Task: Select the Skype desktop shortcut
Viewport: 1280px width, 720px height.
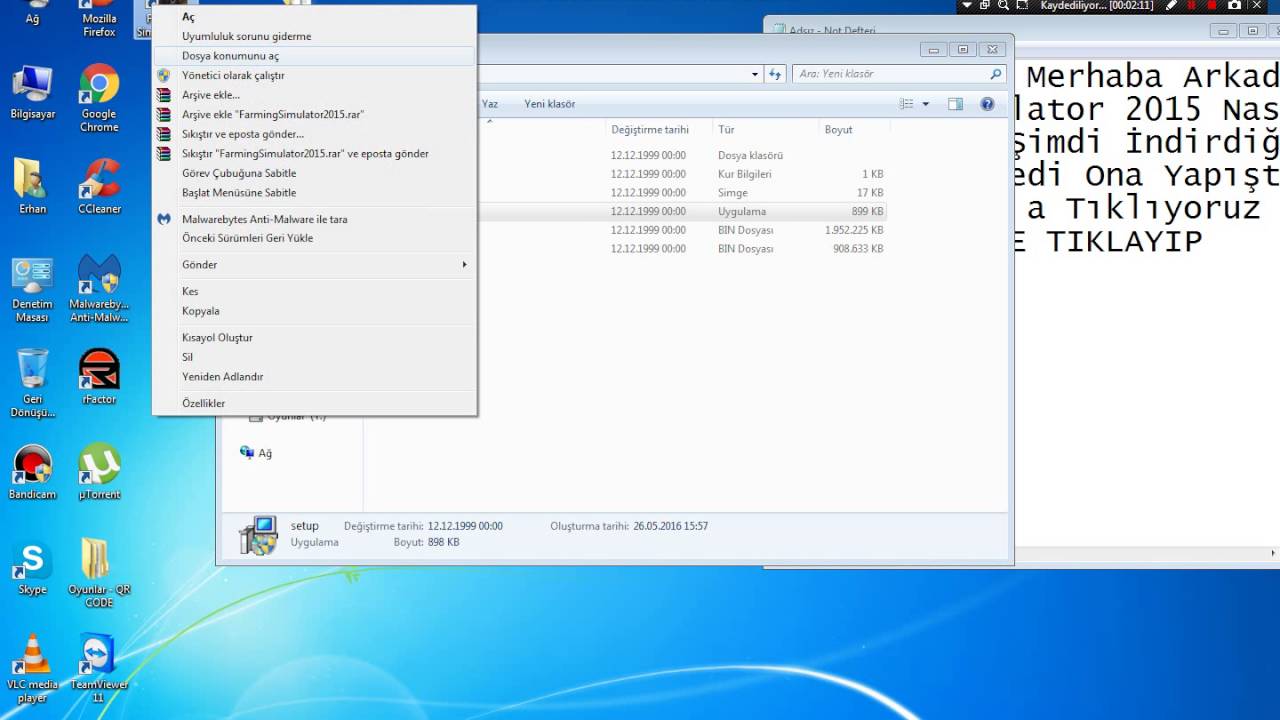Action: point(32,567)
